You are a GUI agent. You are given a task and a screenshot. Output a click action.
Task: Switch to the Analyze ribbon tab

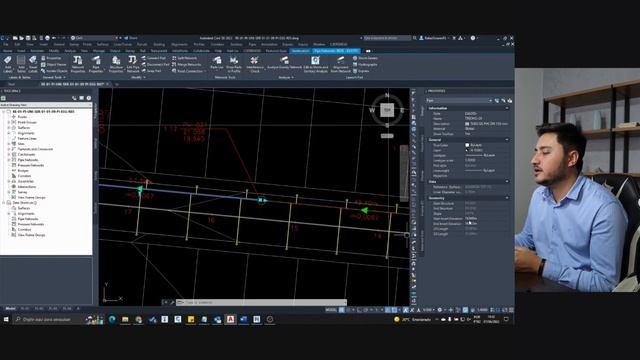coord(70,51)
